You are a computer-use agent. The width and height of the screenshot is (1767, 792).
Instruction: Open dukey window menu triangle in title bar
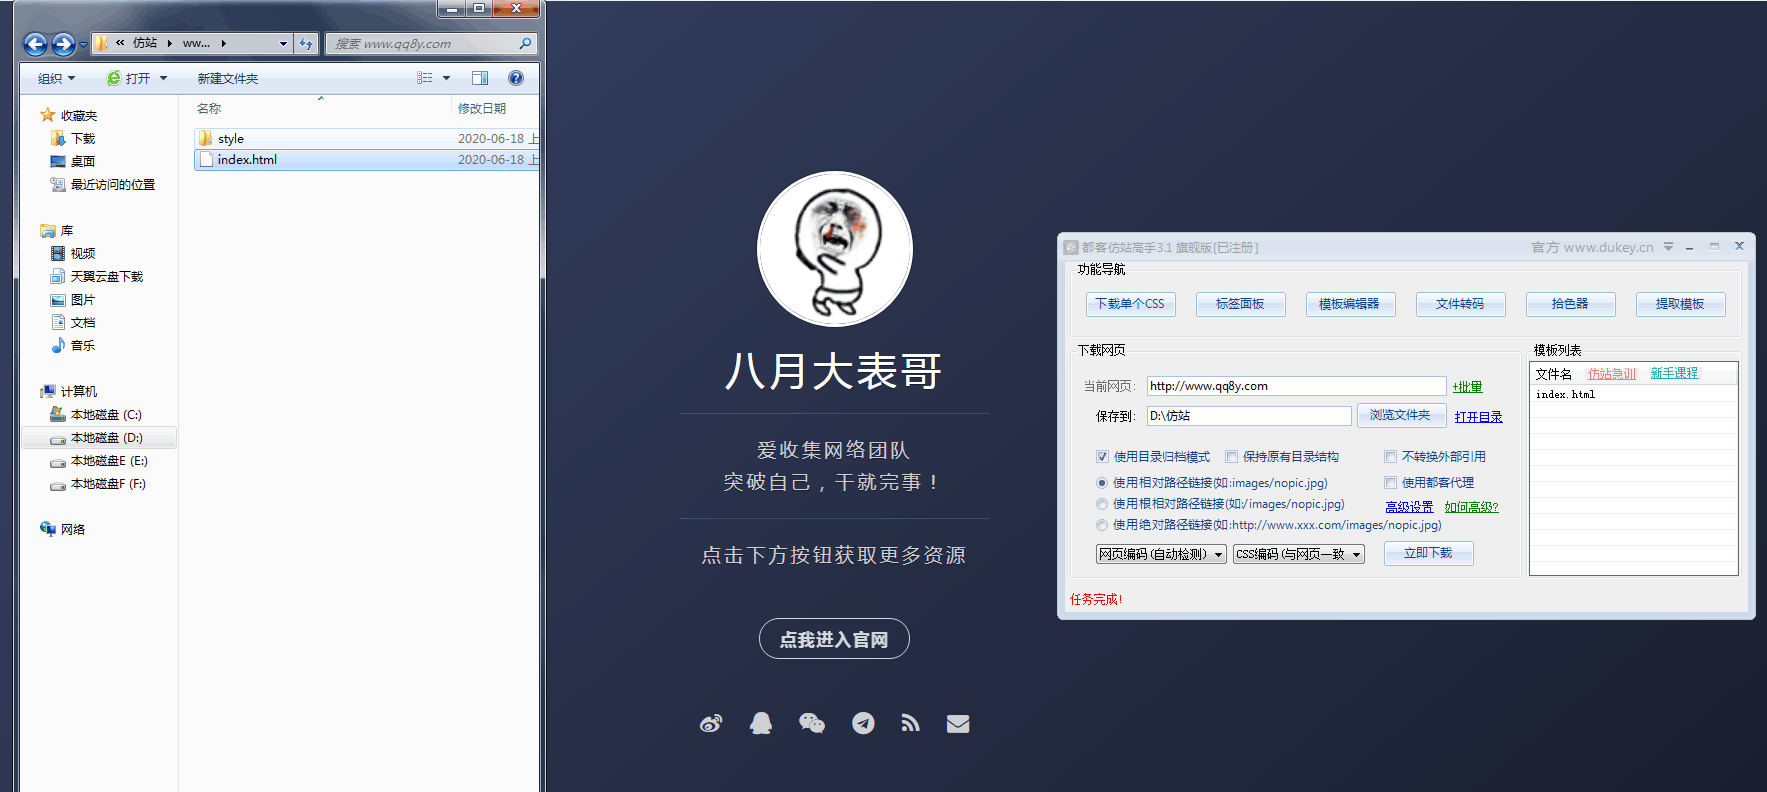(1668, 247)
